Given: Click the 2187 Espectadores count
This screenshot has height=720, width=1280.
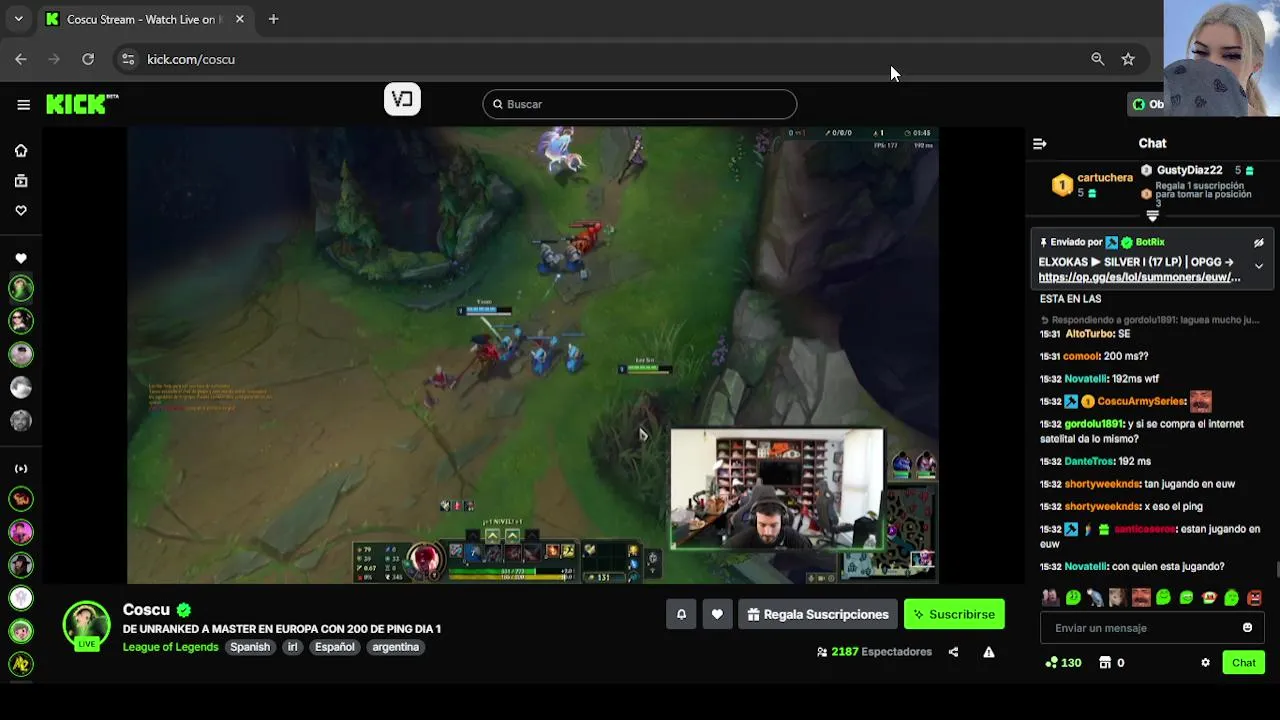Looking at the screenshot, I should [x=874, y=652].
